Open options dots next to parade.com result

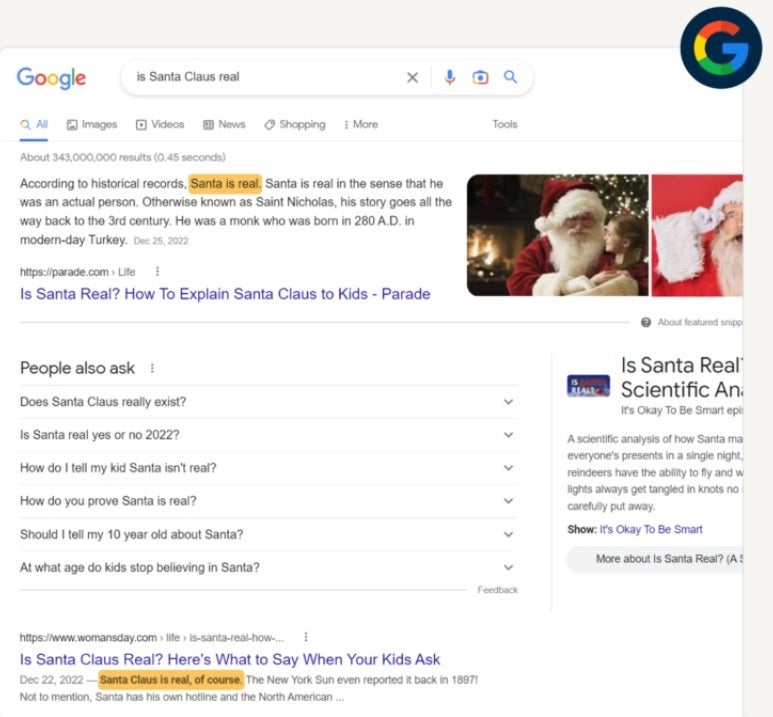click(x=157, y=271)
